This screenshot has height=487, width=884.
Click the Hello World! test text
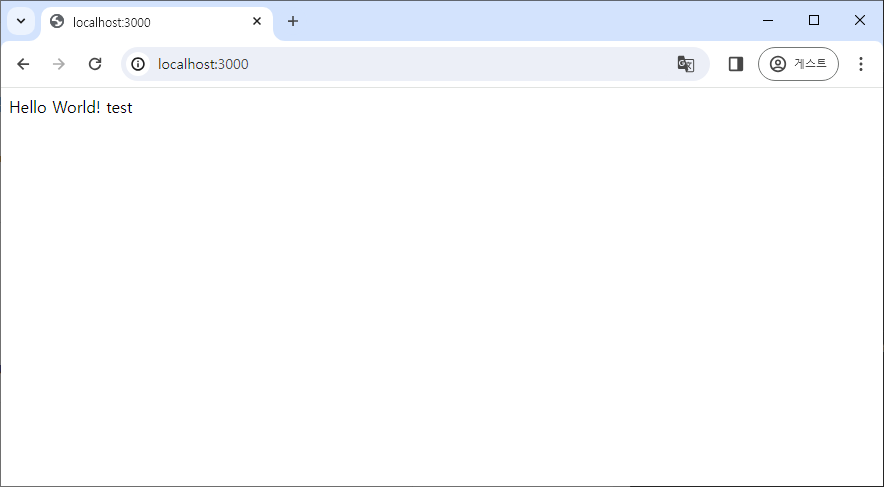pos(71,108)
